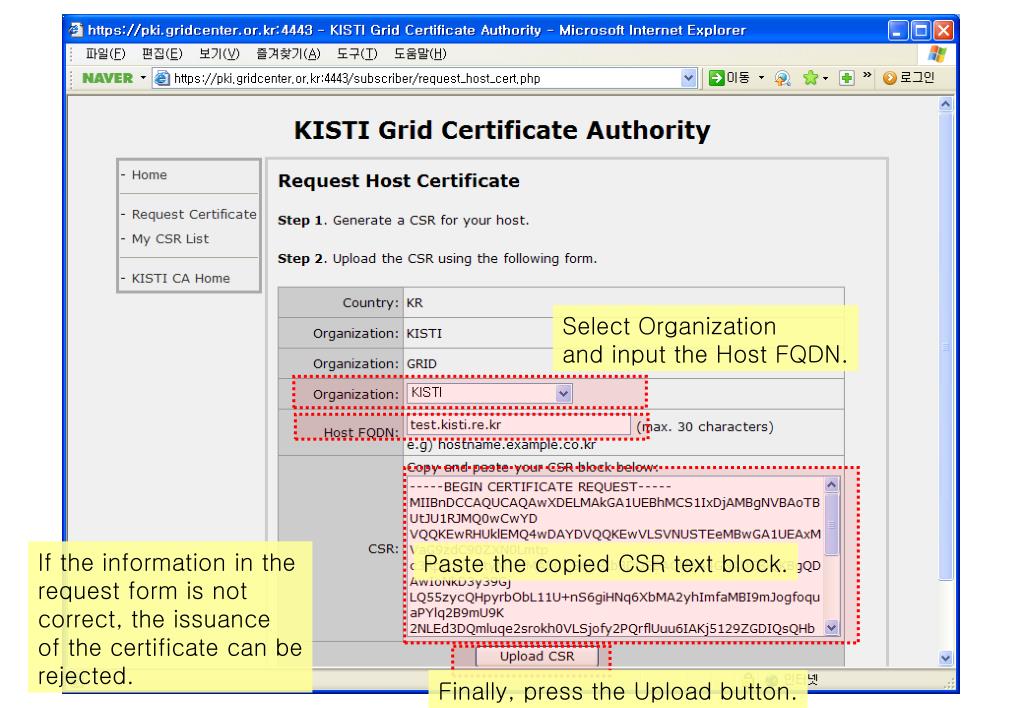Image resolution: width=1023 pixels, height=708 pixels.
Task: Click the page vertical scrollbar thumb
Action: click(x=945, y=346)
